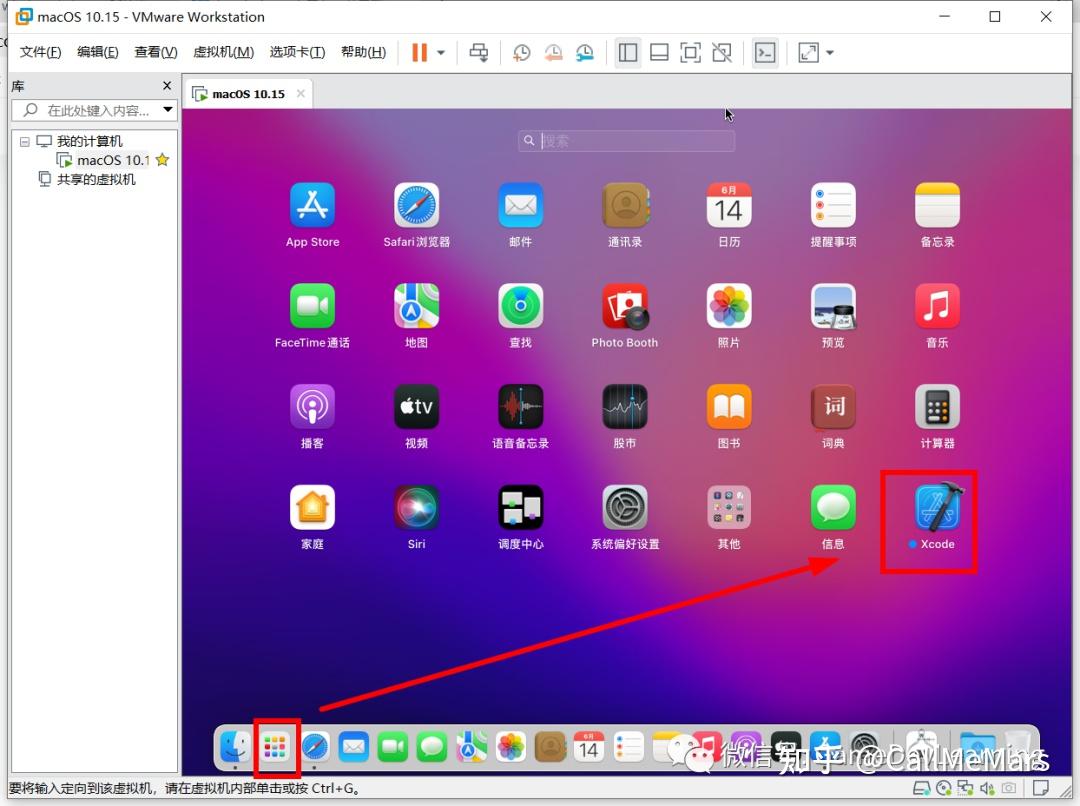Open 音乐 app in Launchpad grid
The height and width of the screenshot is (806, 1080).
937,306
